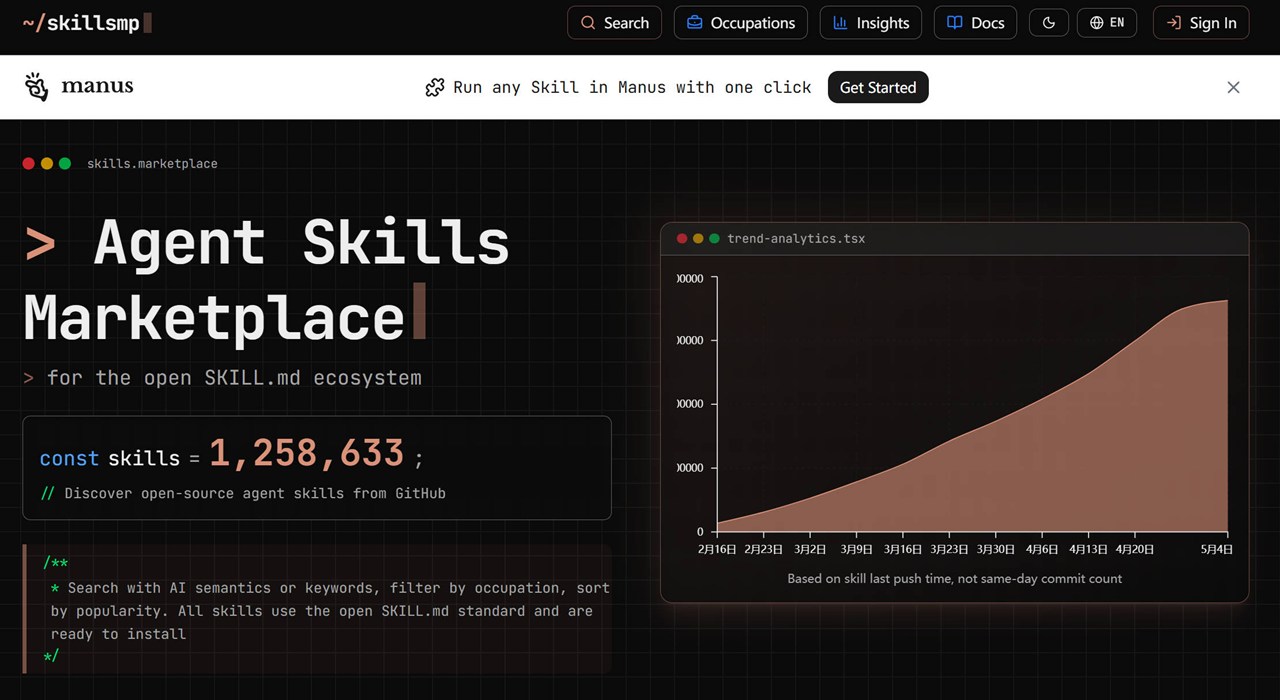Viewport: 1280px width, 700px height.
Task: Click the 'Run any Skill in Manus' text
Action: [632, 88]
